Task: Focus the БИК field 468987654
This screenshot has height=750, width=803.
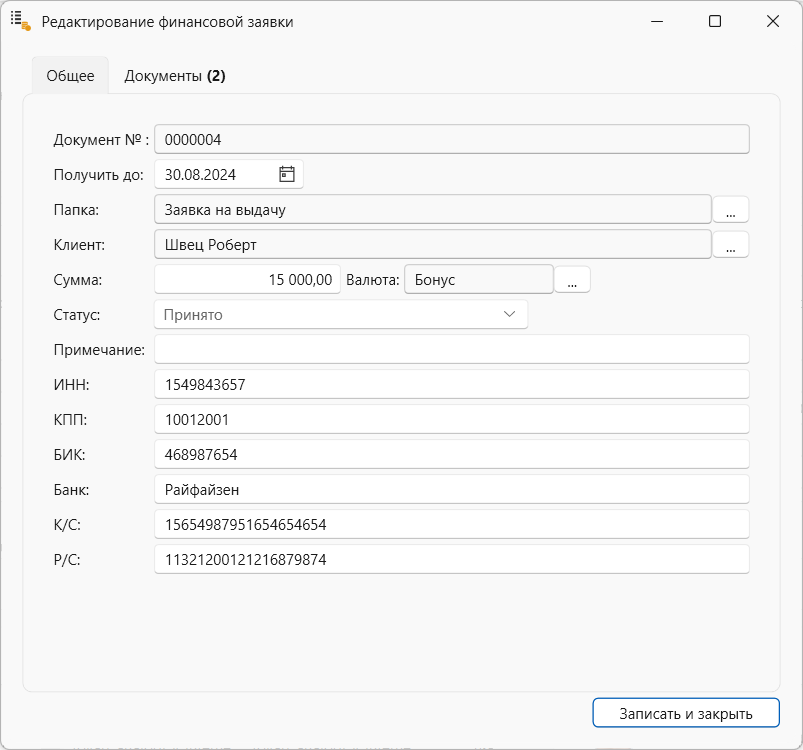Action: tap(452, 455)
